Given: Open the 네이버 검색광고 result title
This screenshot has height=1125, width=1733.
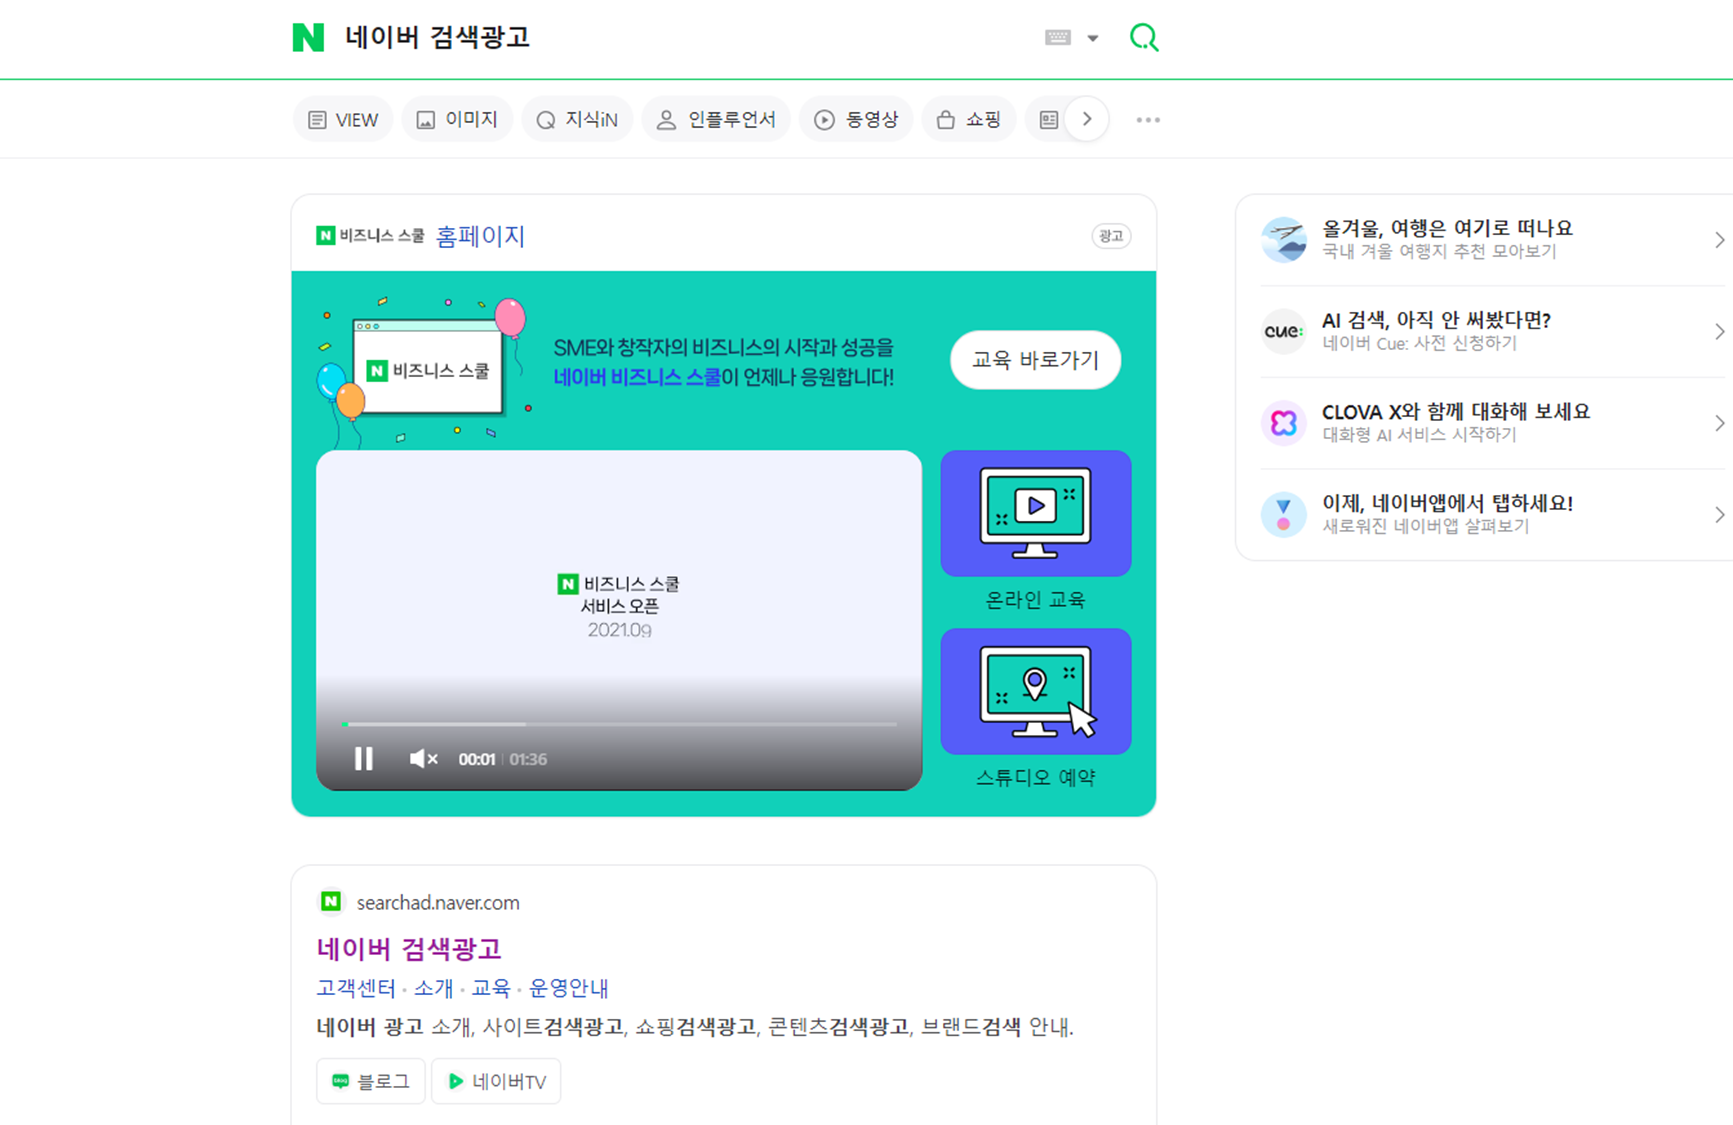Looking at the screenshot, I should (x=409, y=949).
